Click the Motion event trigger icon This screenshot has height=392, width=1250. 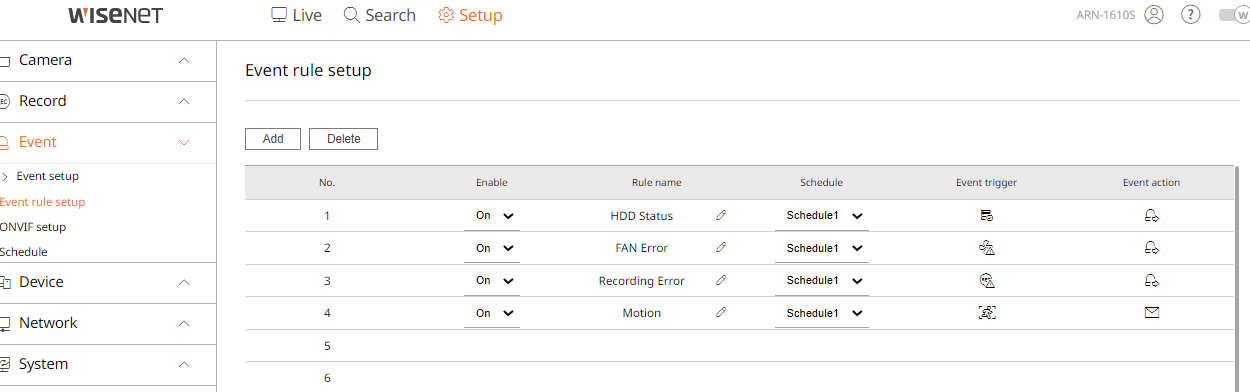[x=986, y=313]
